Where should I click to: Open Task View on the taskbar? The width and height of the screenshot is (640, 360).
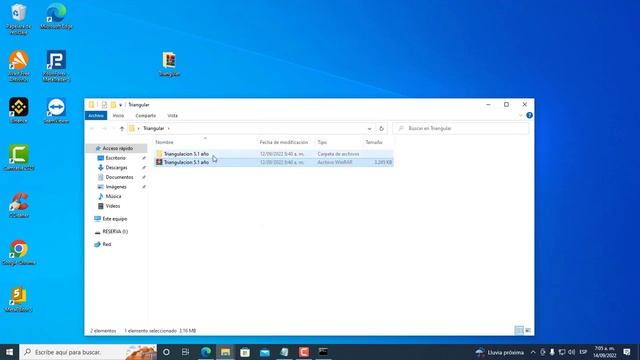point(185,352)
